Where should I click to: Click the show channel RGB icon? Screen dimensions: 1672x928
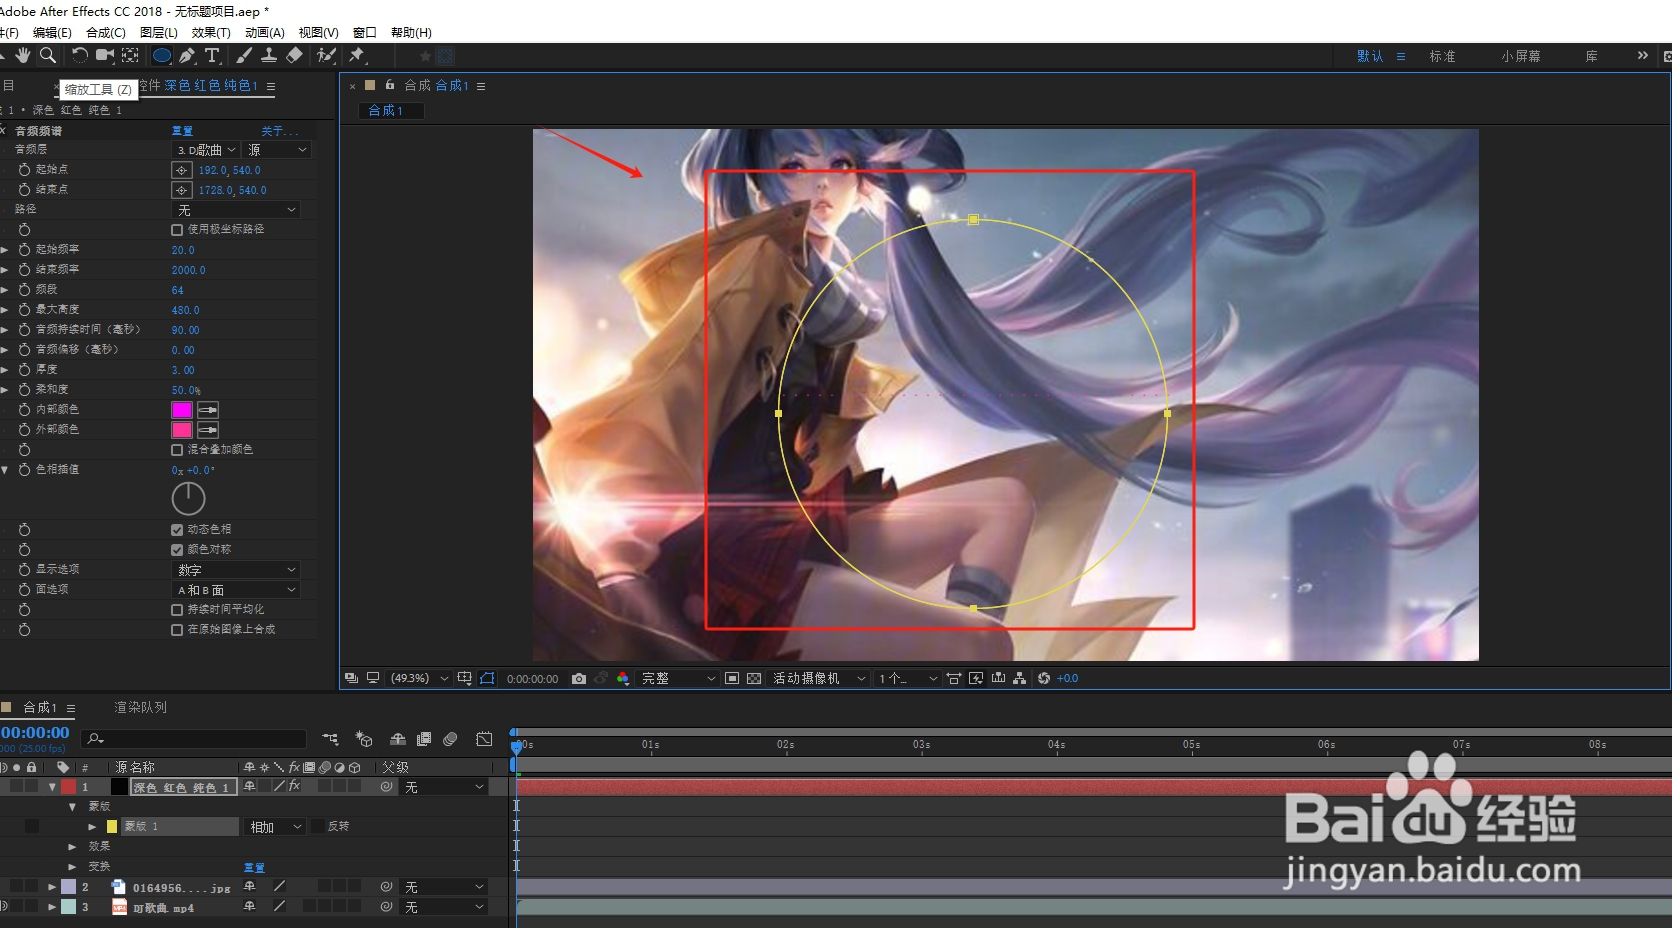[623, 678]
